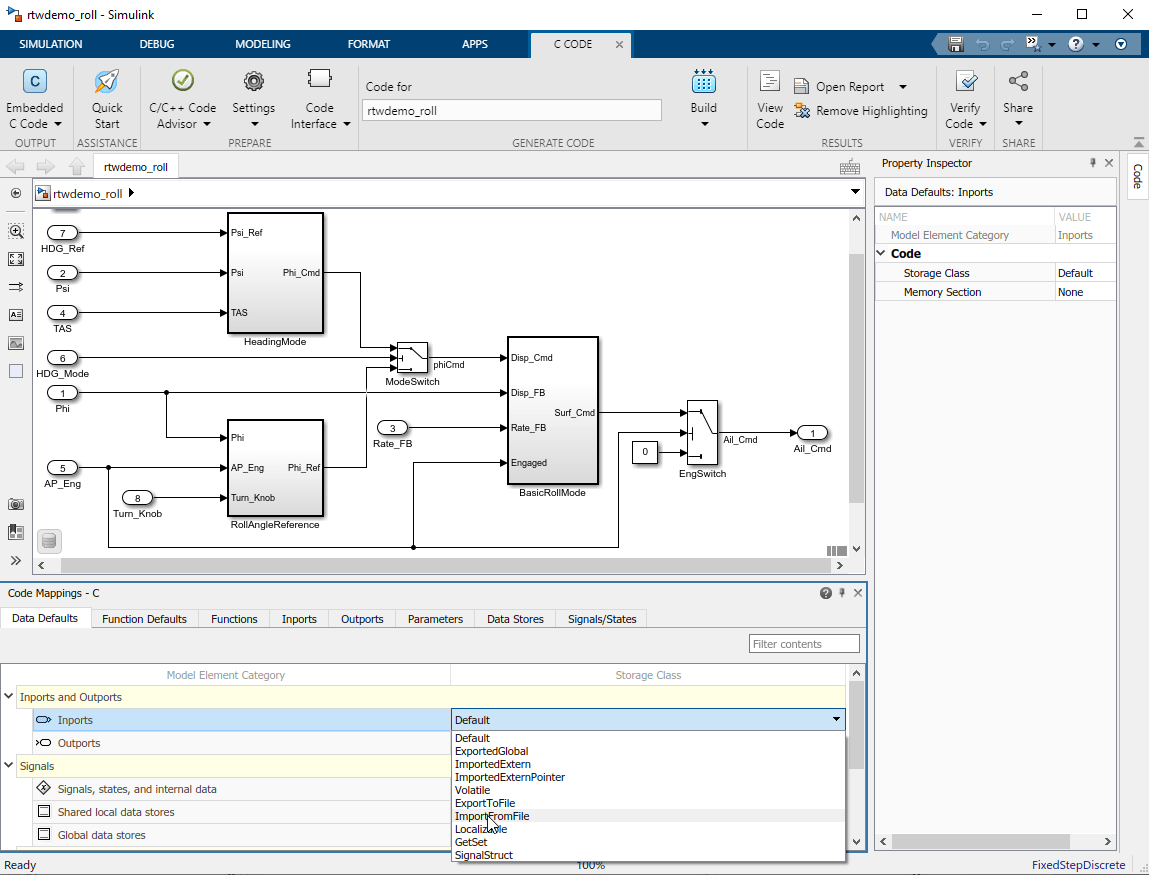Choose GetSet storage class option

[471, 842]
